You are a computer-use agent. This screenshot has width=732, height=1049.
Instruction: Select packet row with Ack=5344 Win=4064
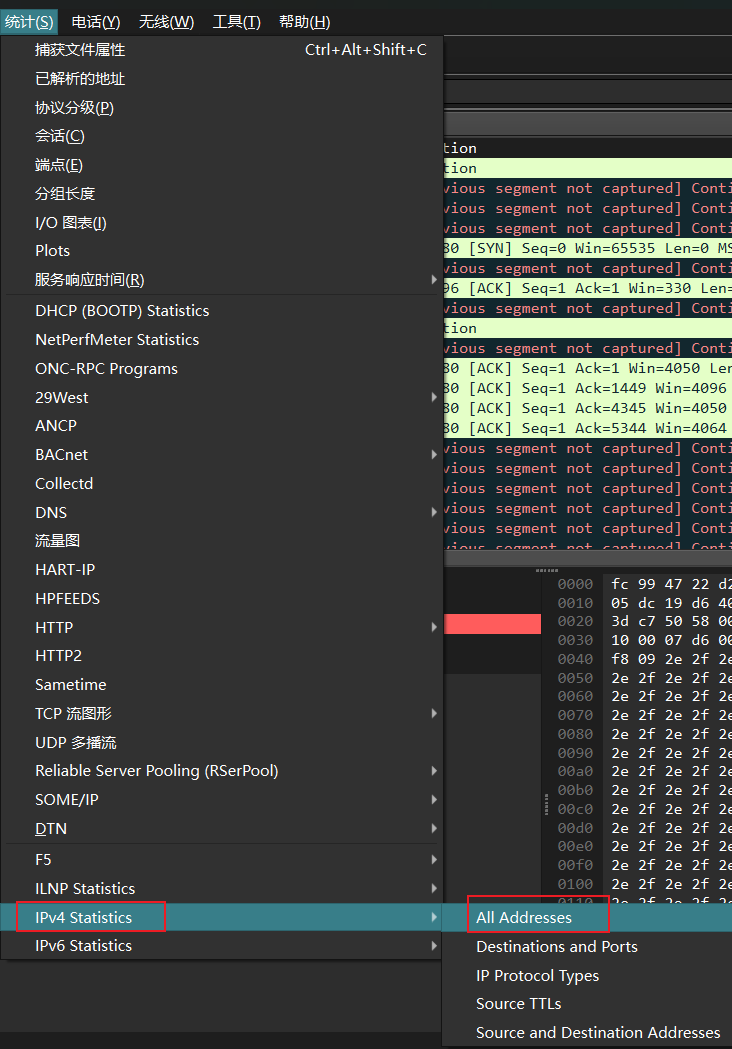click(587, 428)
